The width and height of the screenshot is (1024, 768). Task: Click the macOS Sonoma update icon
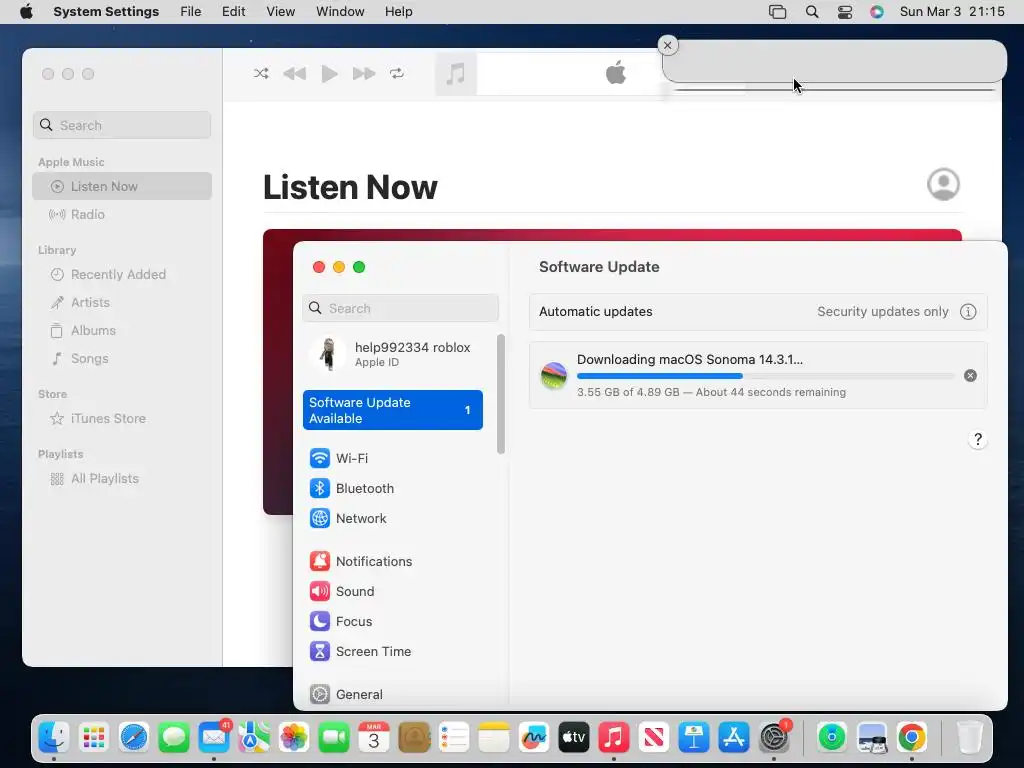tap(554, 376)
